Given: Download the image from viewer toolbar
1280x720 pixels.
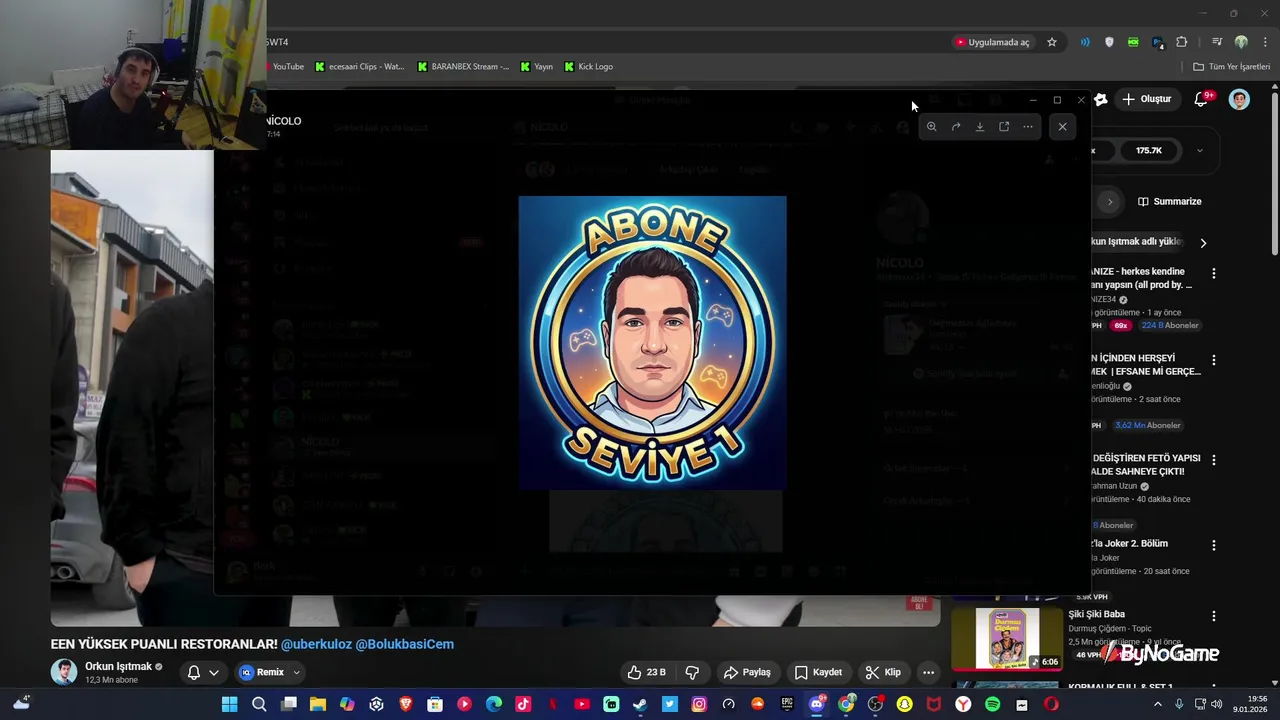Looking at the screenshot, I should tap(980, 127).
